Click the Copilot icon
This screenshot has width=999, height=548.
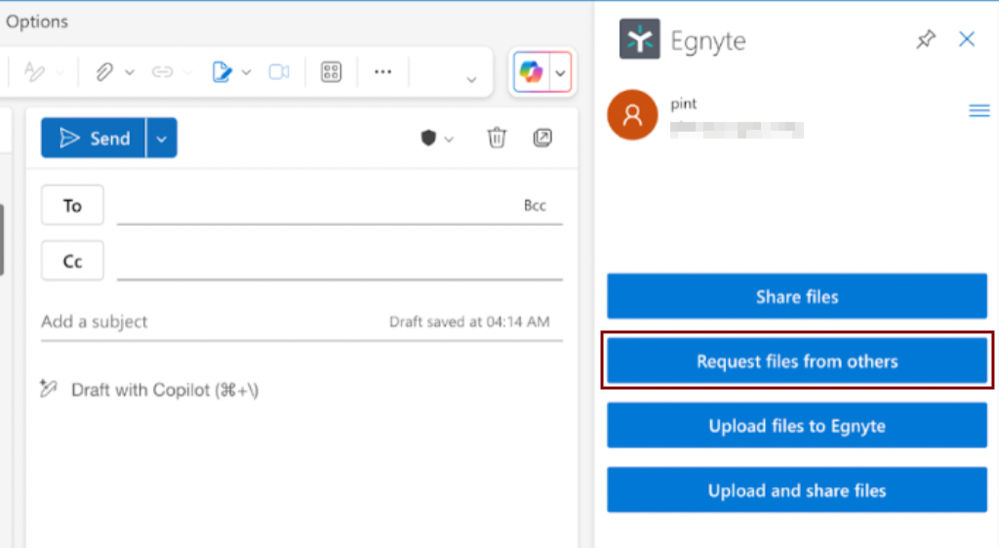pyautogui.click(x=531, y=72)
